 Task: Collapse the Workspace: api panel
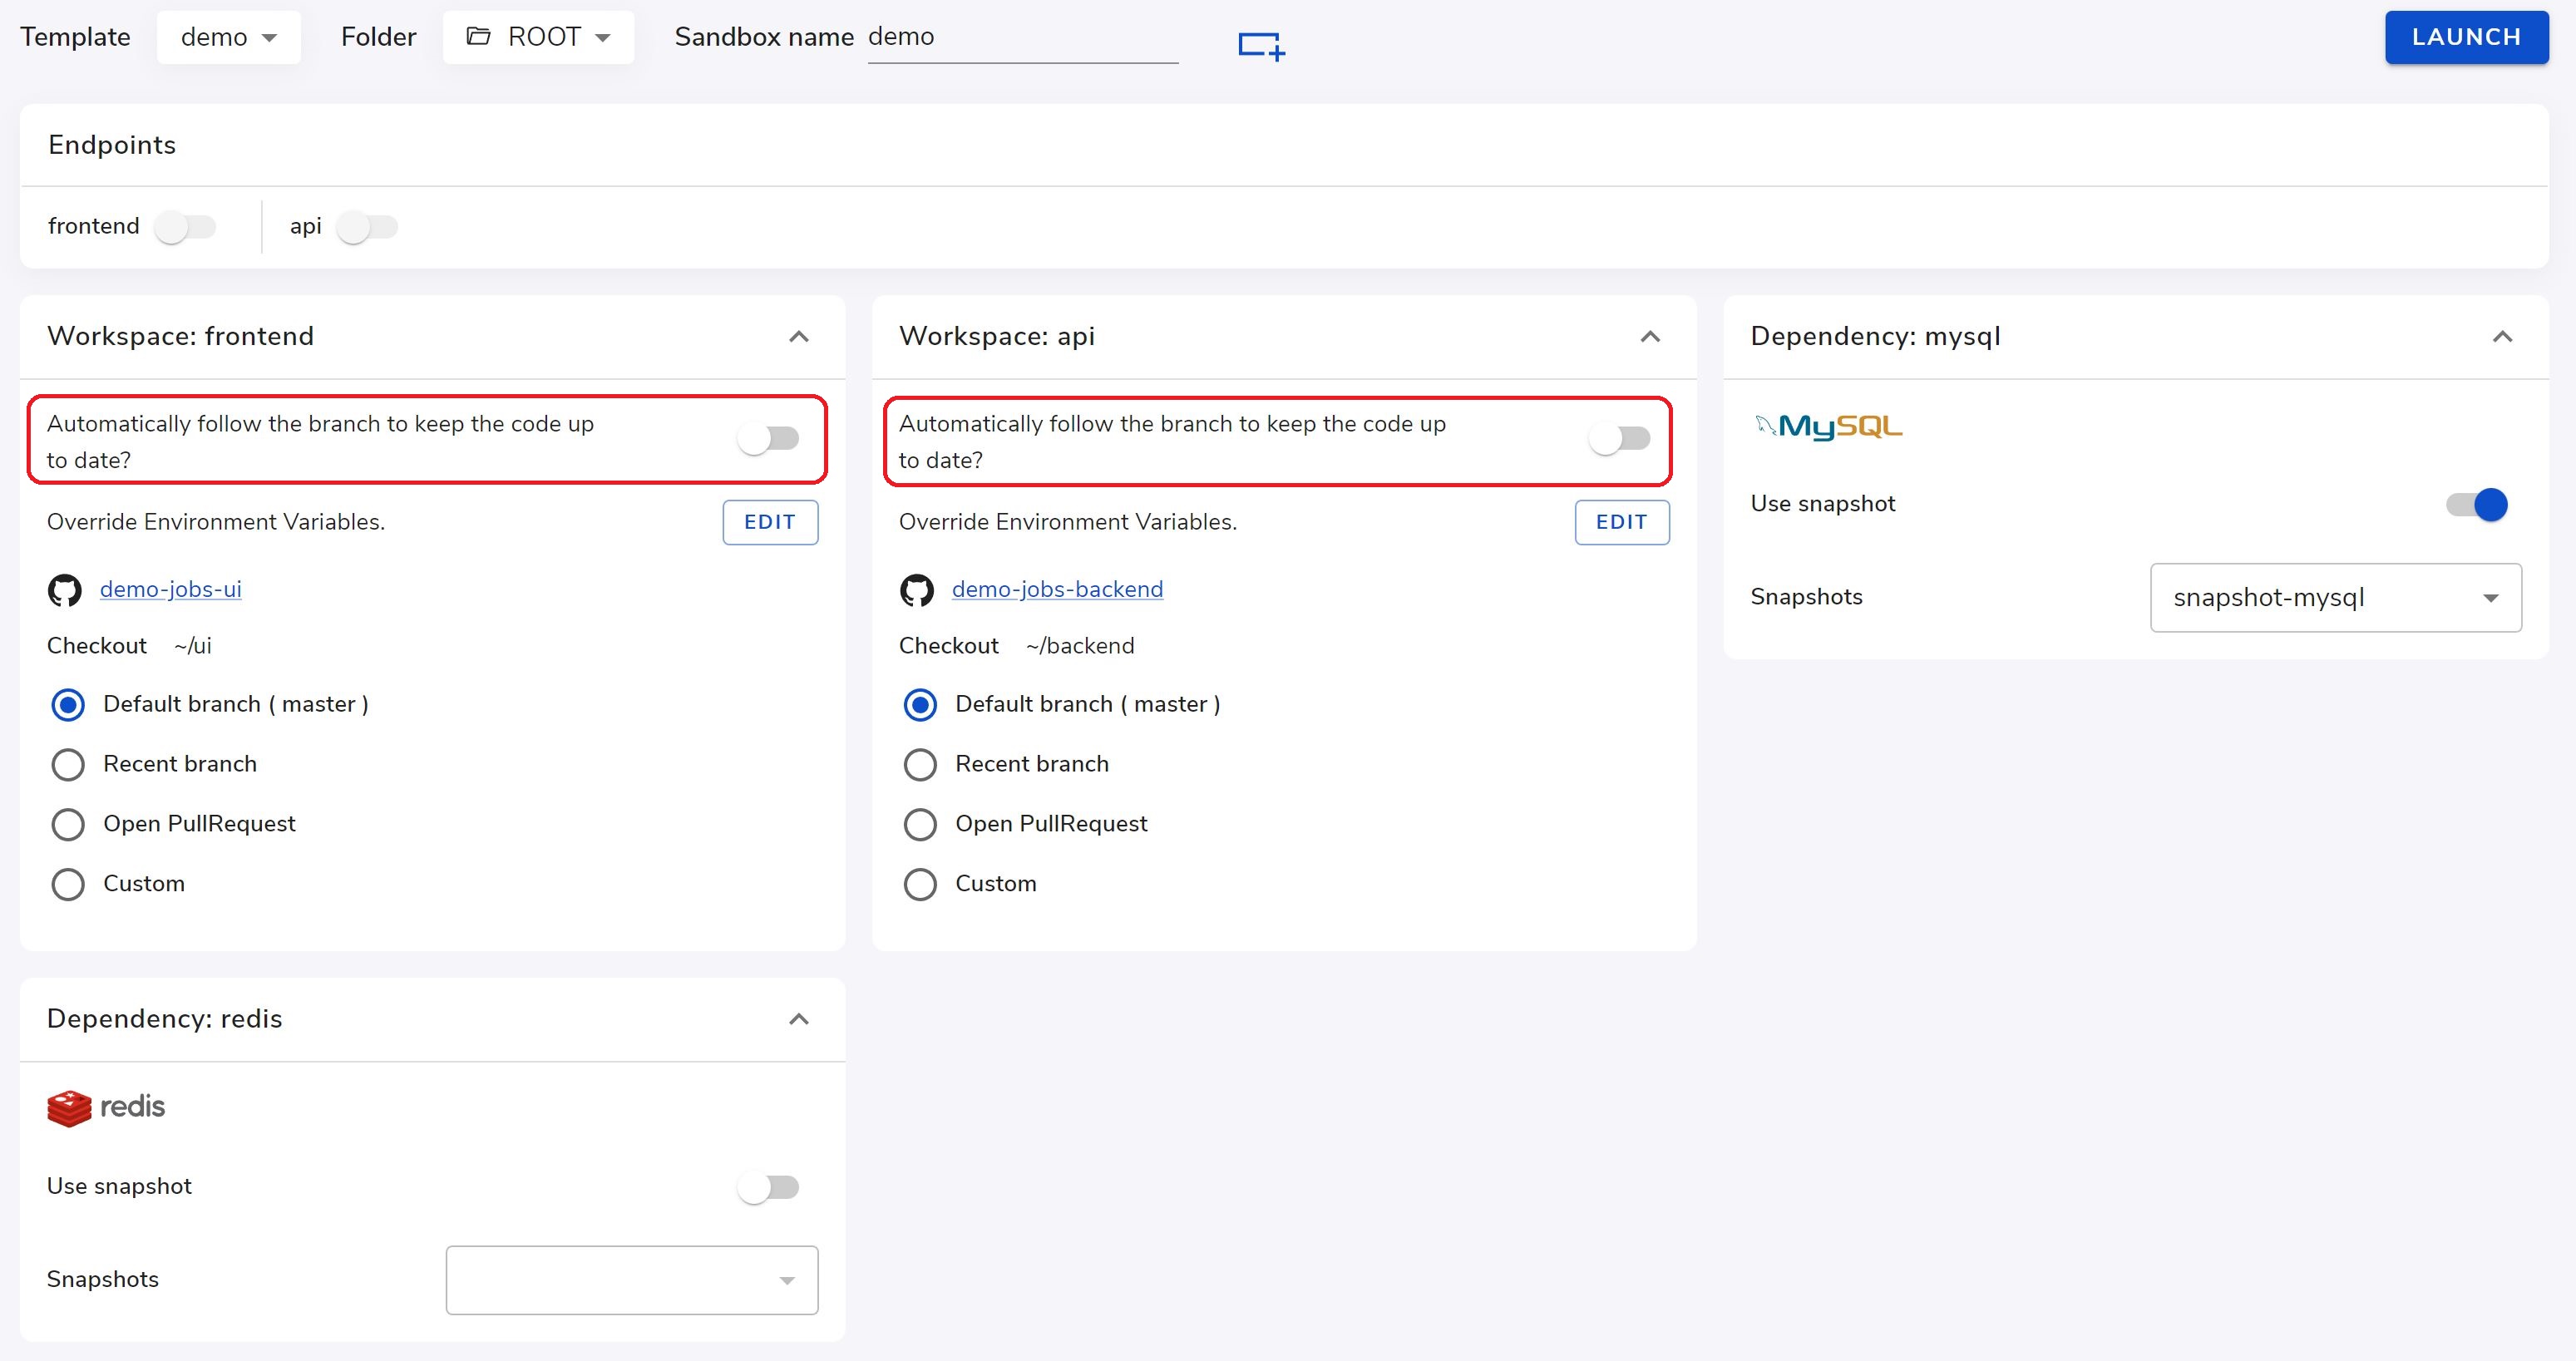click(x=1650, y=337)
